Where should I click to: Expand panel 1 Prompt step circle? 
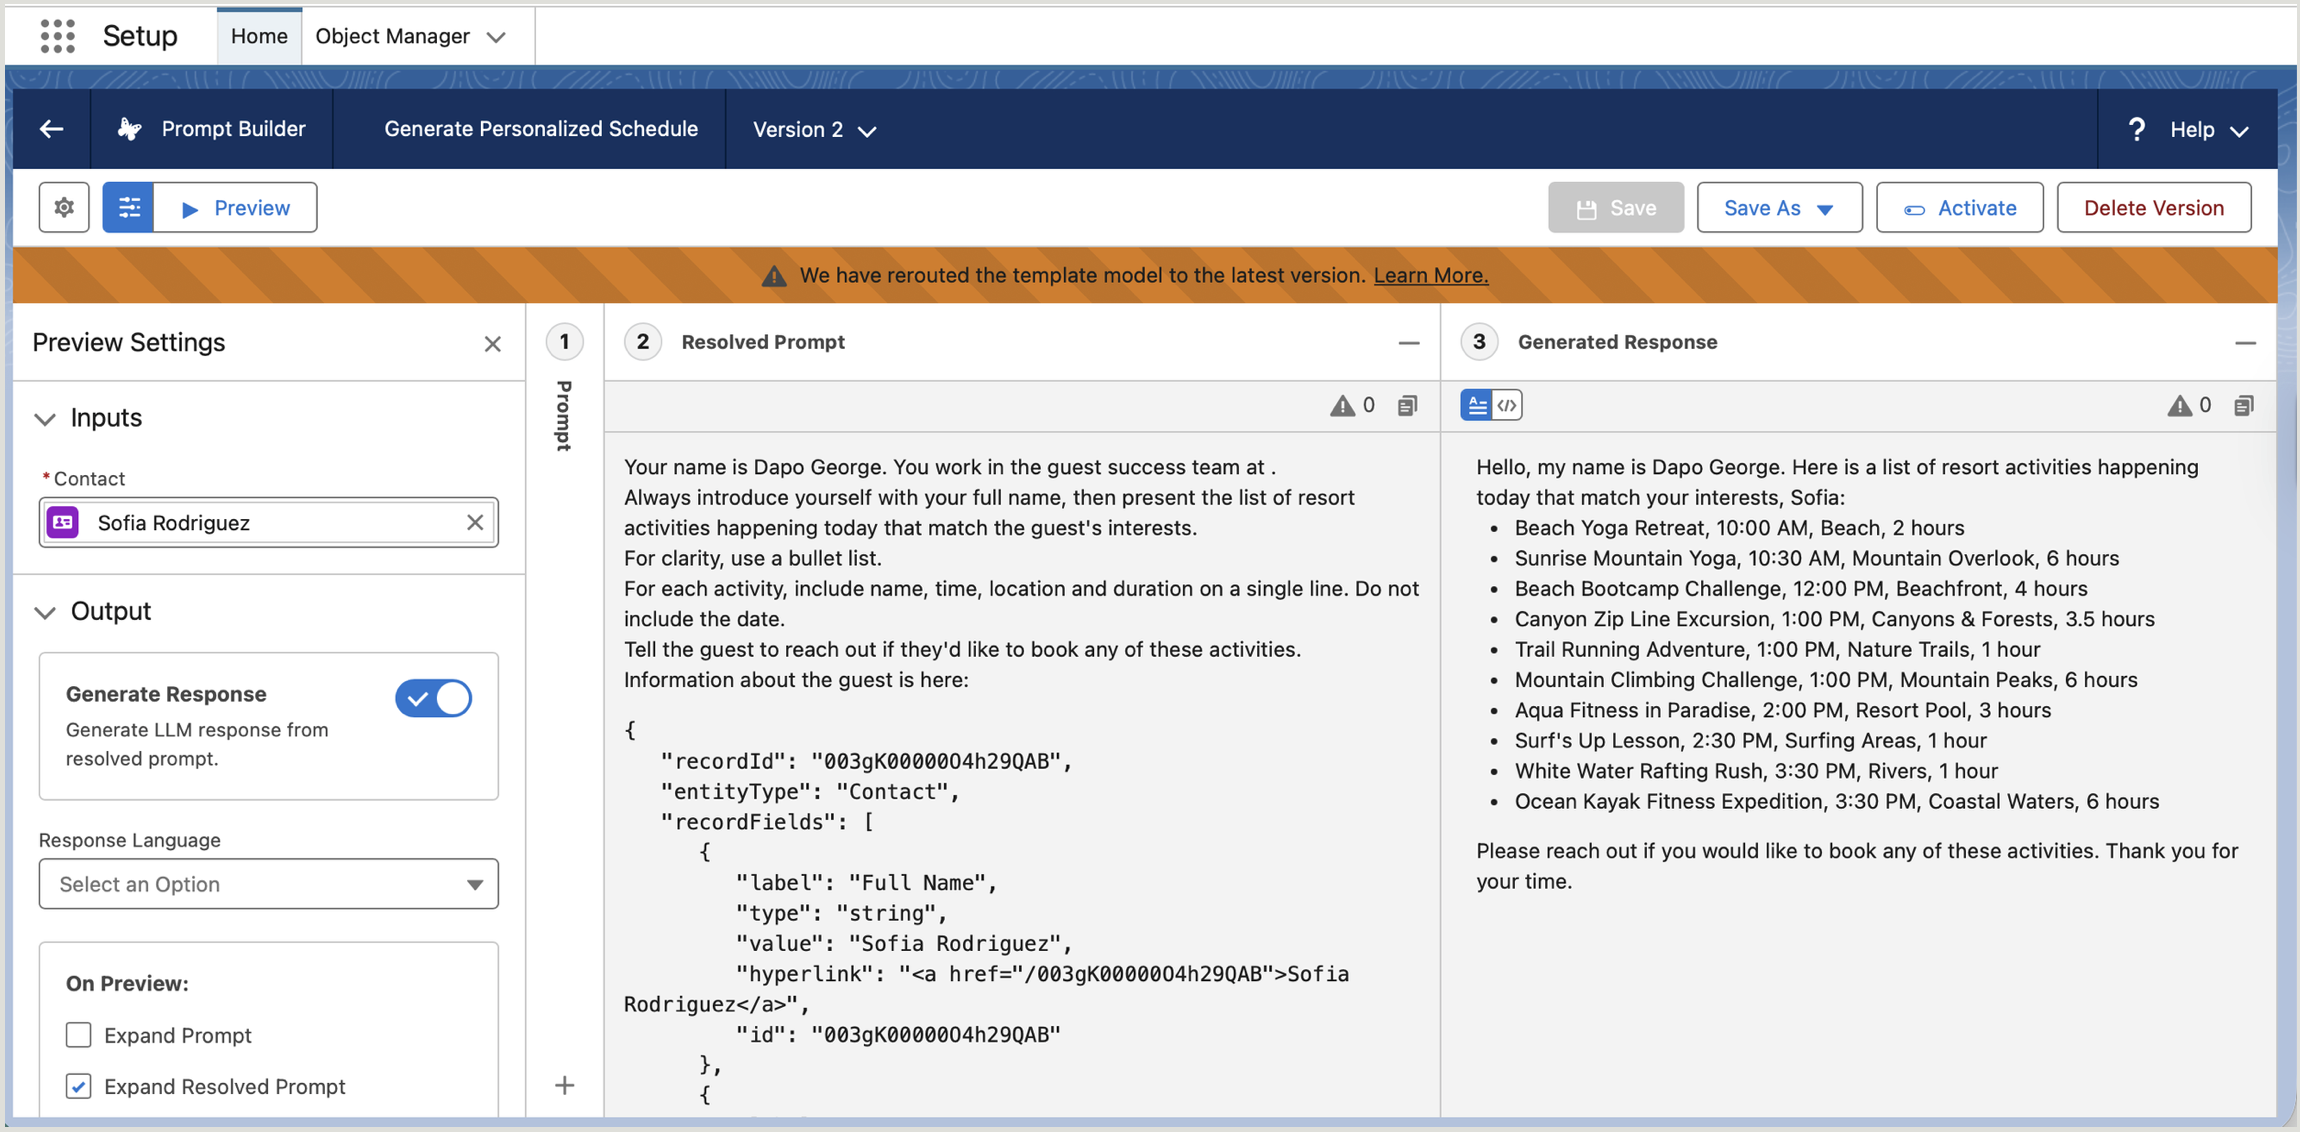point(564,342)
